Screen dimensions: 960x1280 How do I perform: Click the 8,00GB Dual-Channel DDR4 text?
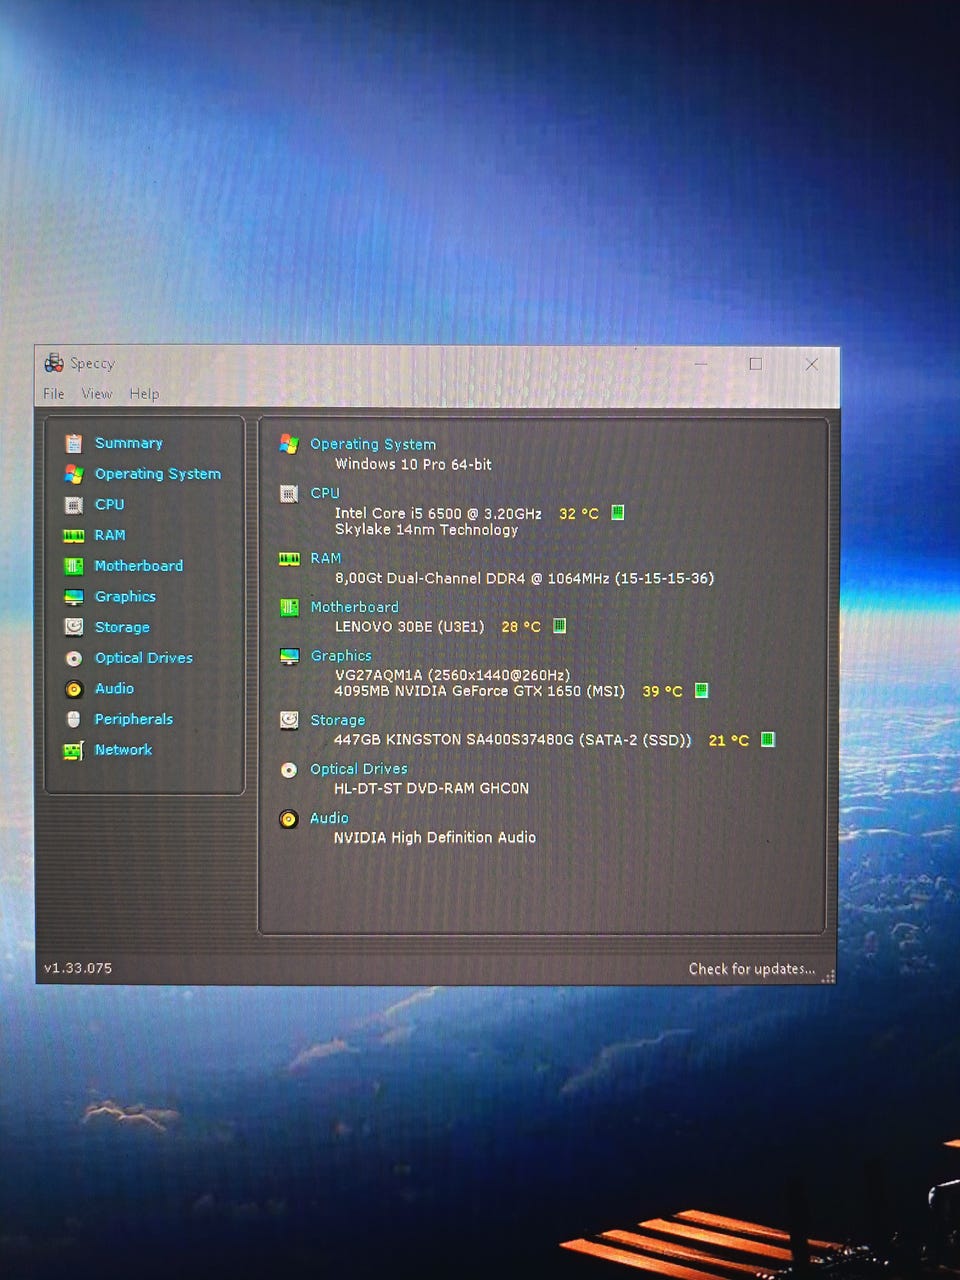pyautogui.click(x=524, y=578)
